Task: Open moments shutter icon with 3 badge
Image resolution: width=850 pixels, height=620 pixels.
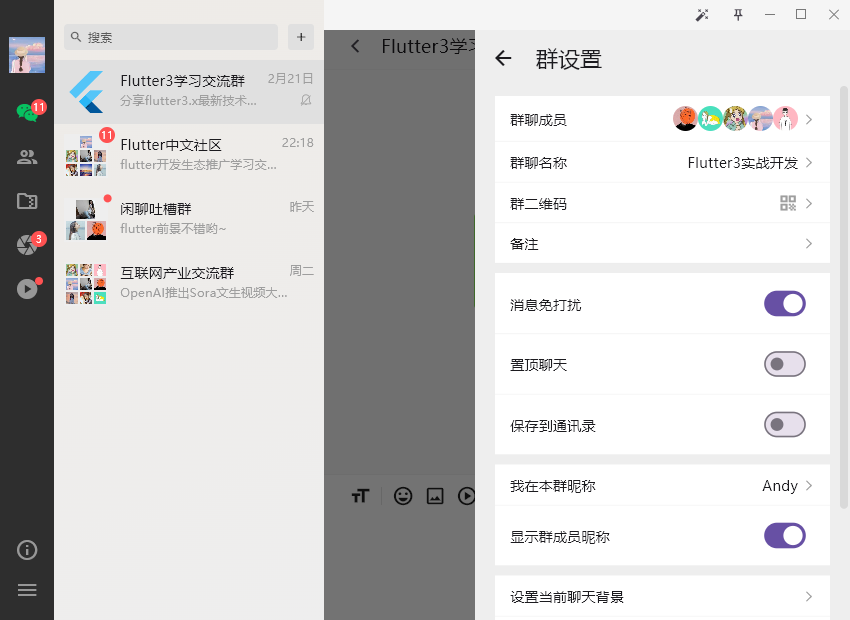Action: (27, 245)
